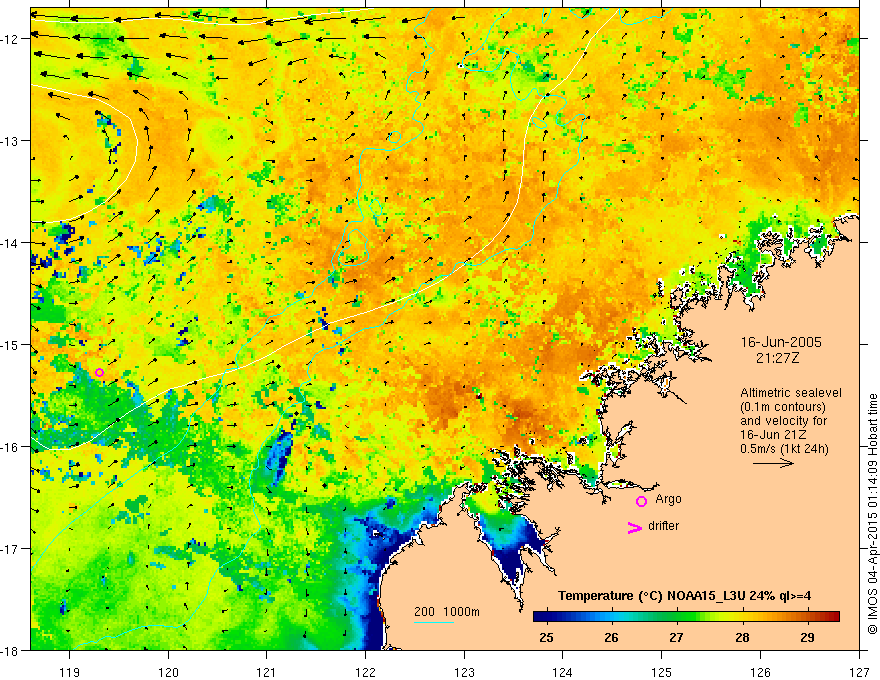Click the color bar tick label 28
880x680 pixels.
pos(742,637)
